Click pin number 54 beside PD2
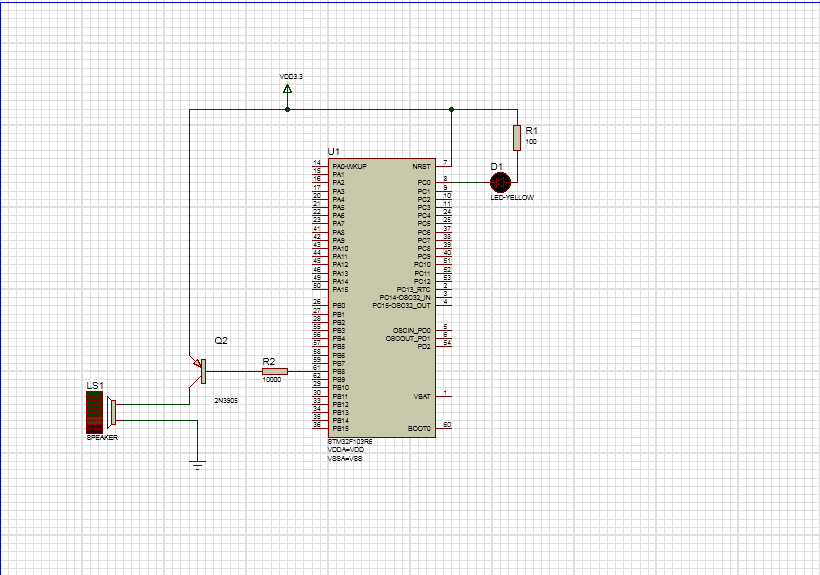The height and width of the screenshot is (575, 820). 447,342
